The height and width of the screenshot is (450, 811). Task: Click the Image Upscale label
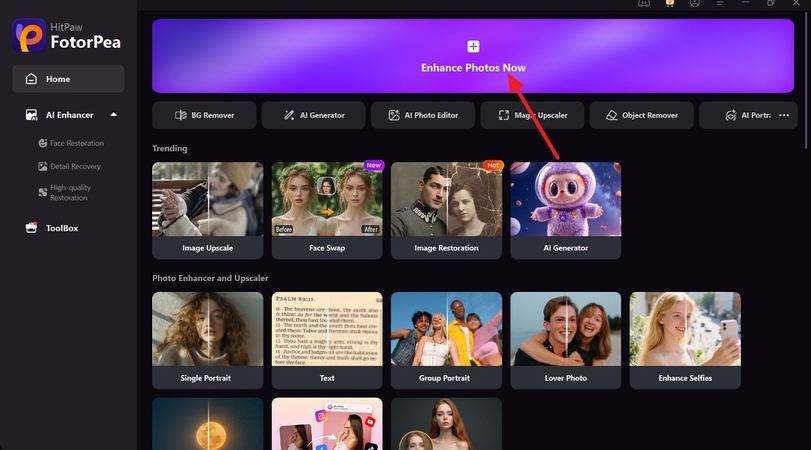(207, 248)
